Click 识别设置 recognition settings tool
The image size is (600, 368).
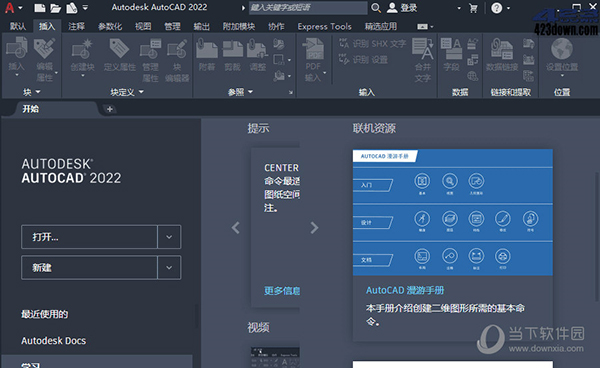364,60
